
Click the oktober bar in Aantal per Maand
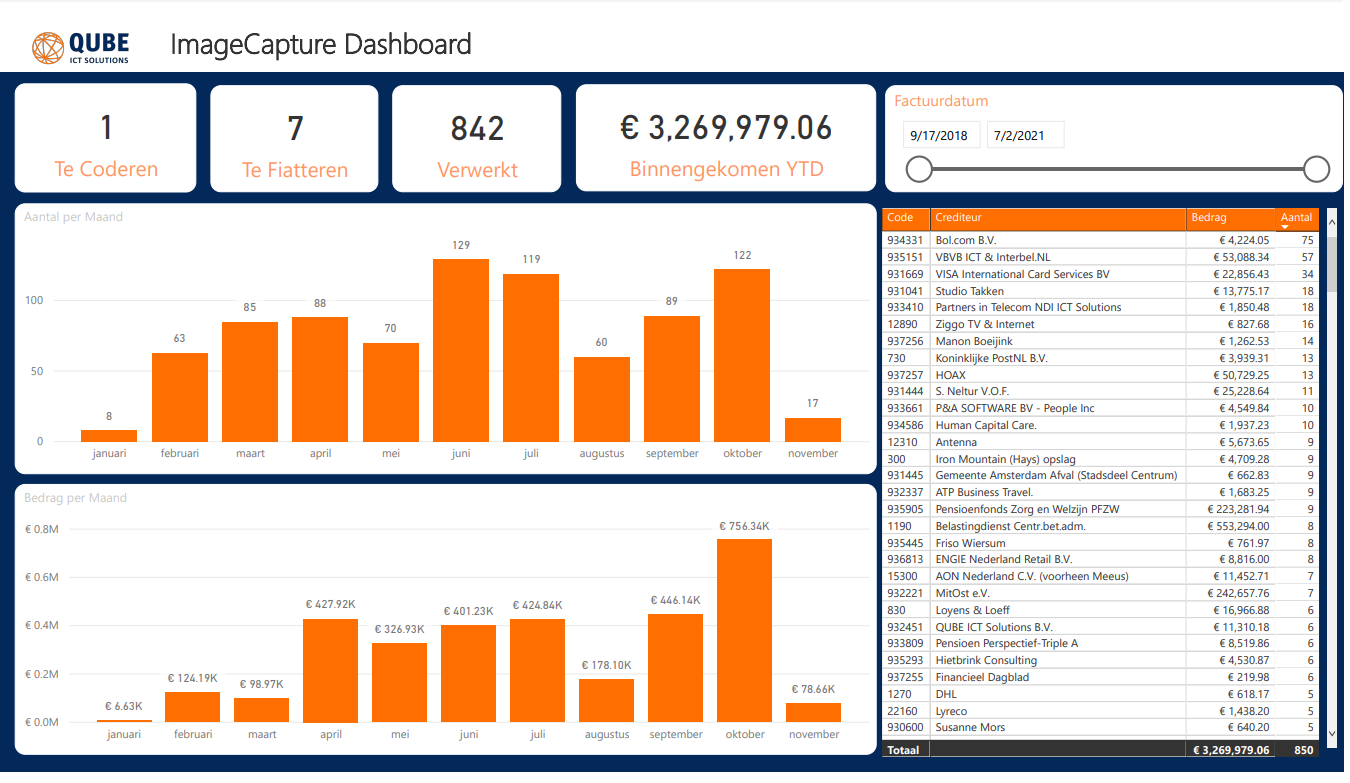point(742,355)
